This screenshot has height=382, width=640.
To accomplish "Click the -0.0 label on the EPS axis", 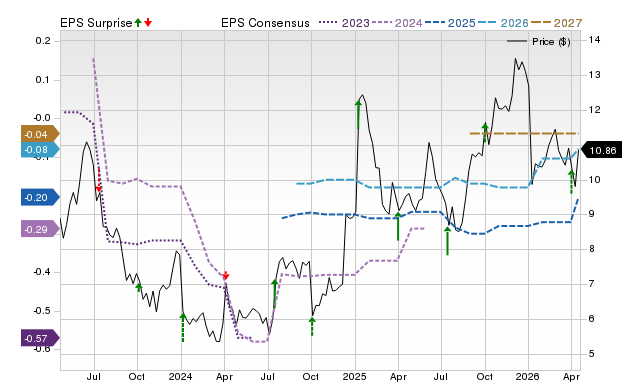I will click(x=41, y=118).
